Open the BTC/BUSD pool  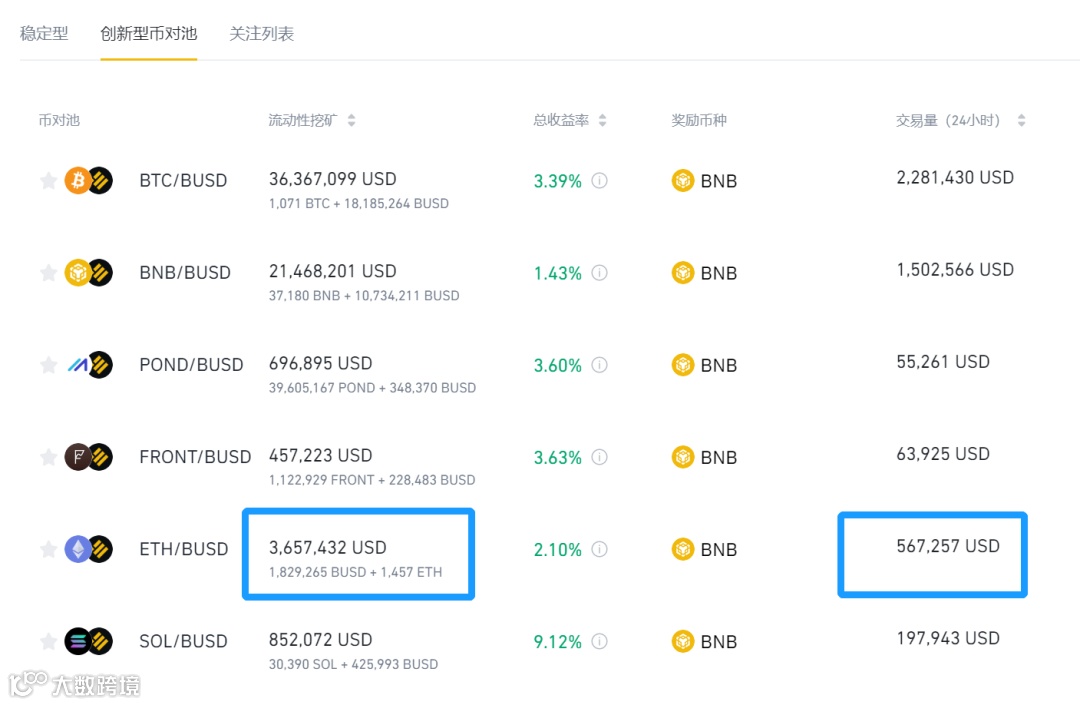point(183,180)
